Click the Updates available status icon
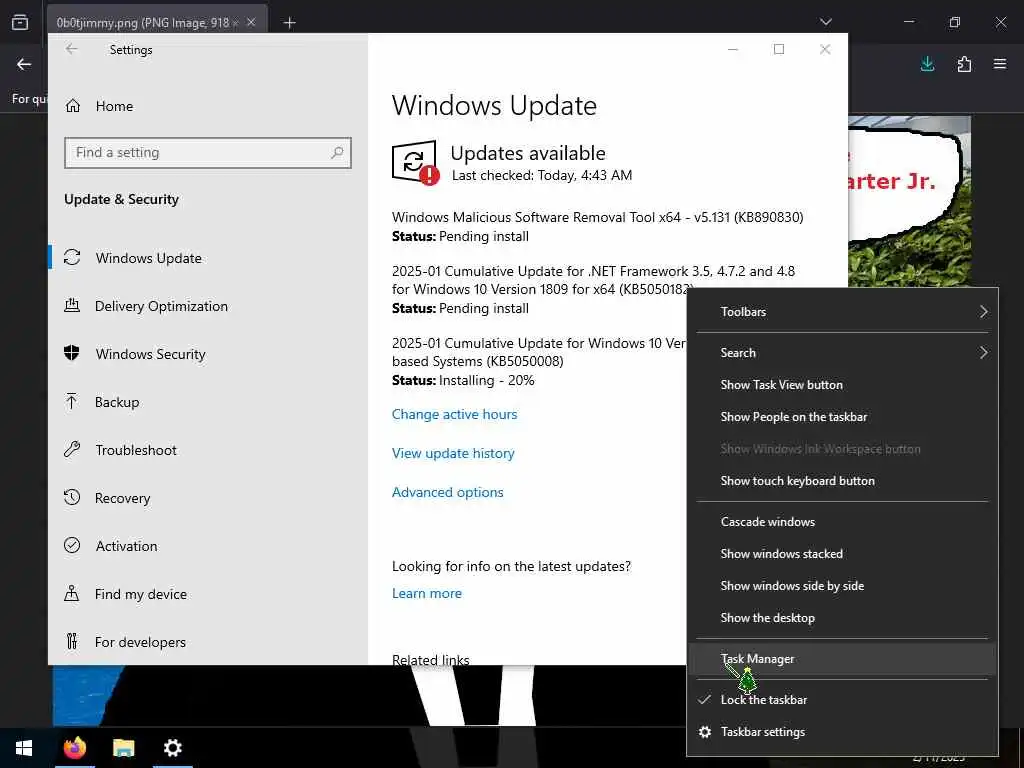 coord(415,163)
